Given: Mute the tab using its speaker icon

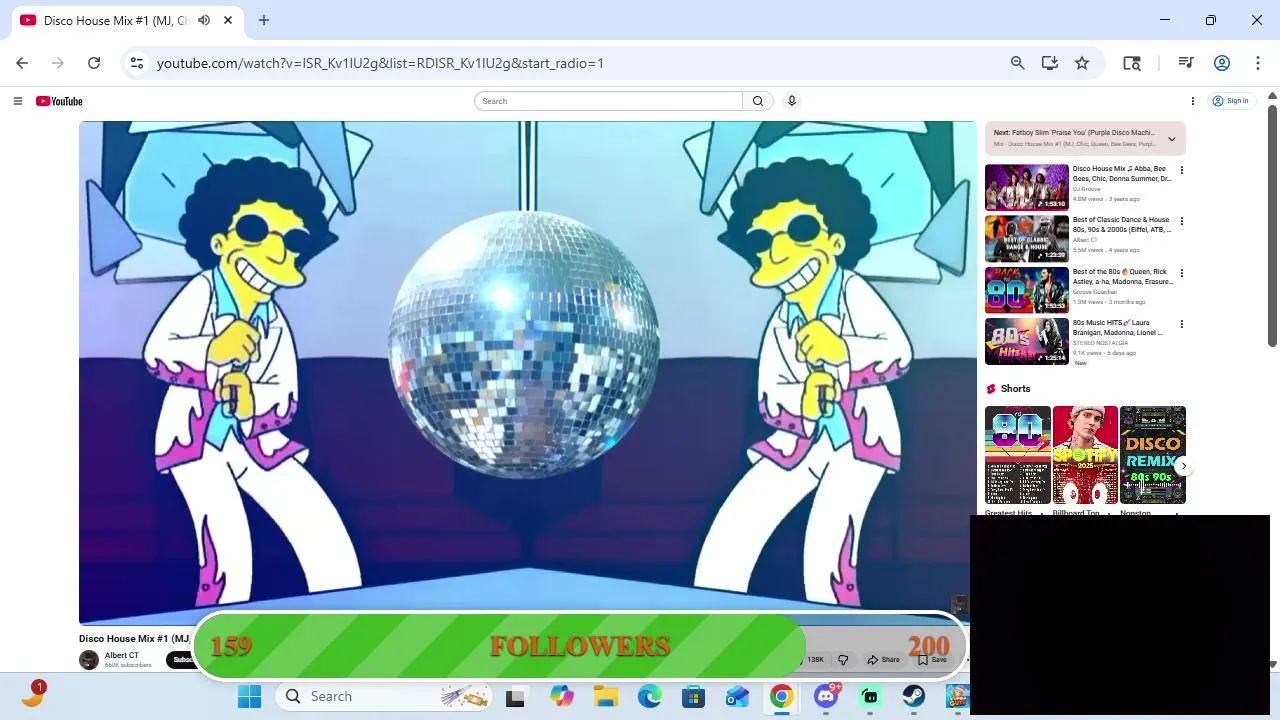Looking at the screenshot, I should 204,20.
